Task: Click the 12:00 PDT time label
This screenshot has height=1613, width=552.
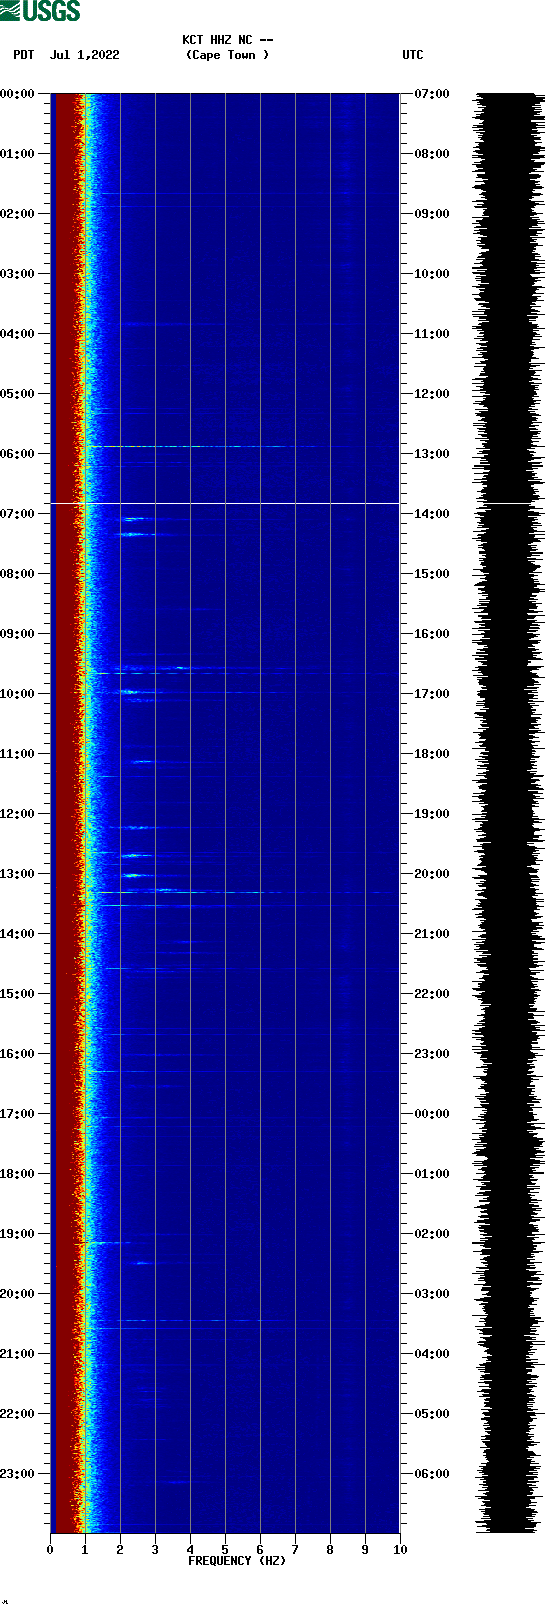Action: coord(17,814)
